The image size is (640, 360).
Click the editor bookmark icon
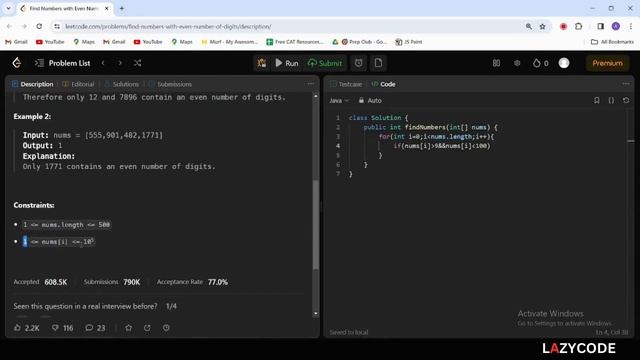597,100
